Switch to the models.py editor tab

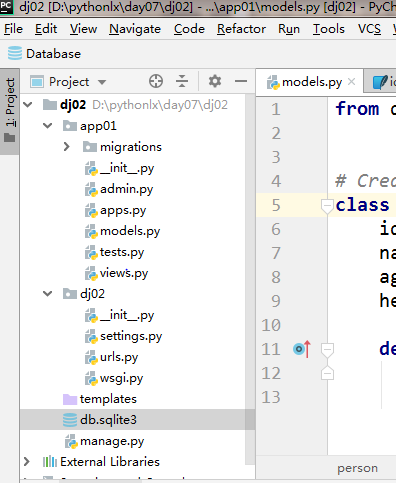pos(309,82)
